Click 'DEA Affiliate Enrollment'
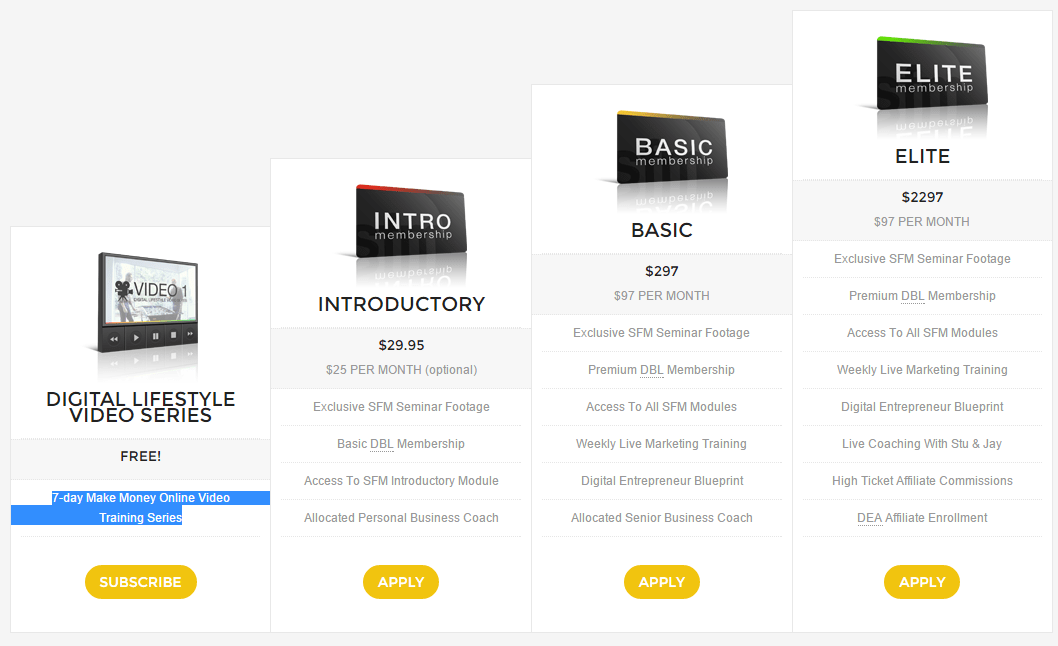 coord(922,518)
